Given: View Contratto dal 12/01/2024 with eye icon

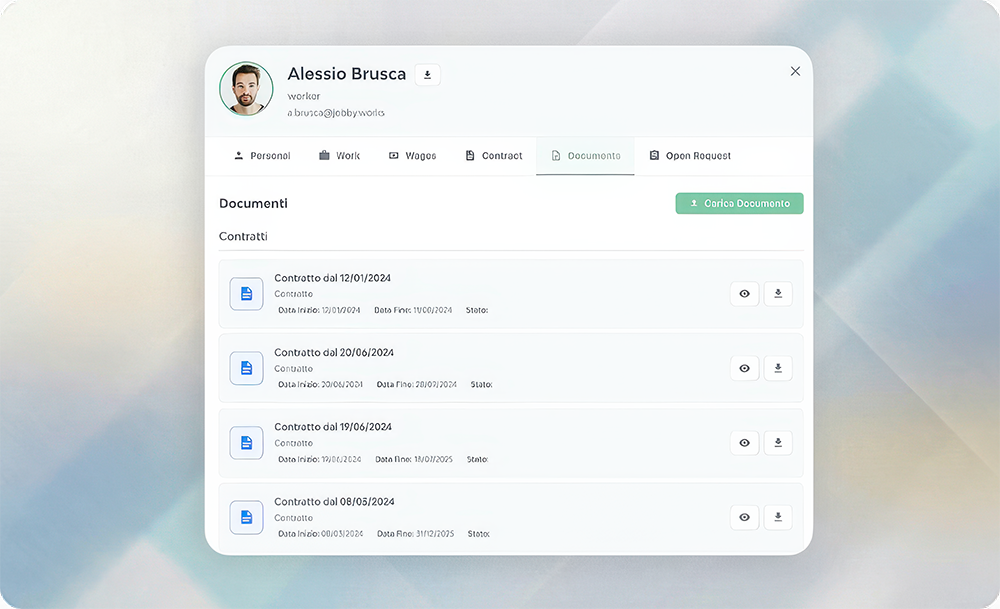Looking at the screenshot, I should click(x=744, y=294).
